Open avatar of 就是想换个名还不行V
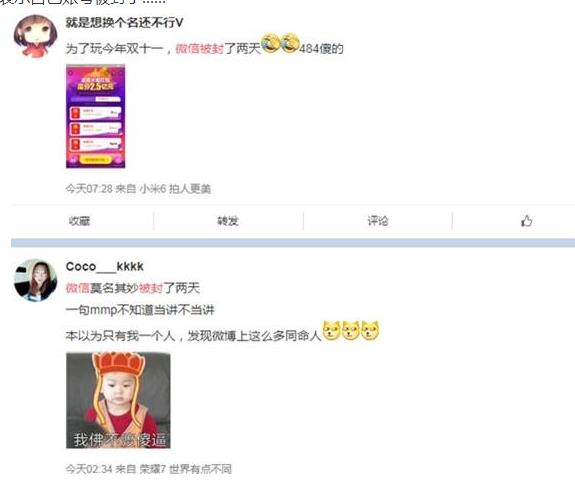 [35, 36]
